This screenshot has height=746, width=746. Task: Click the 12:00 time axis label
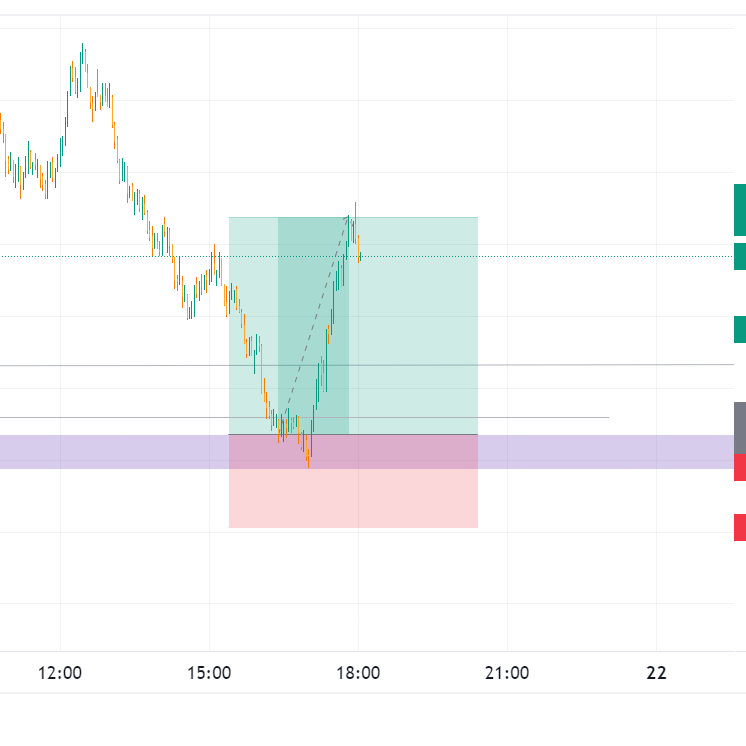coord(60,673)
